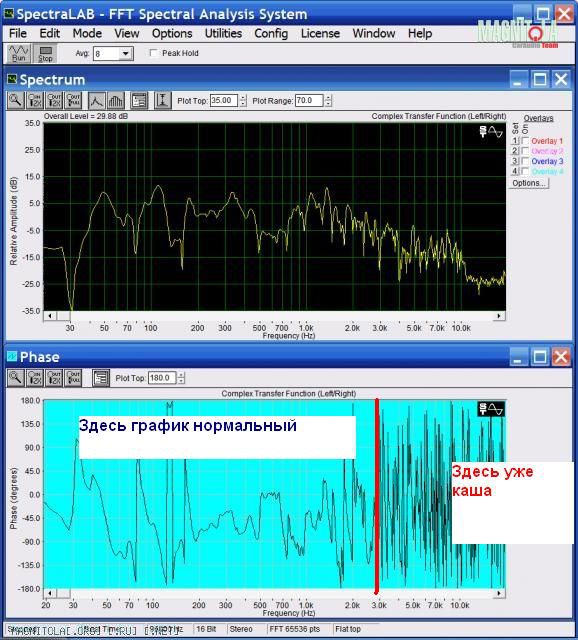This screenshot has width=578, height=640.
Task: Click the Phase window title icon
Action: coord(12,356)
